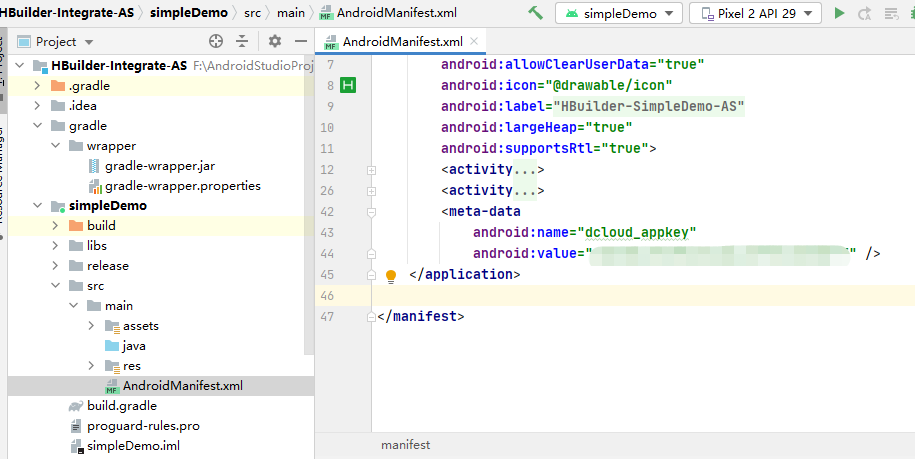Click HBuilder-Integrate-AS breadcrumb in navigation bar
Screen dimensions: 915x459
[x=67, y=13]
